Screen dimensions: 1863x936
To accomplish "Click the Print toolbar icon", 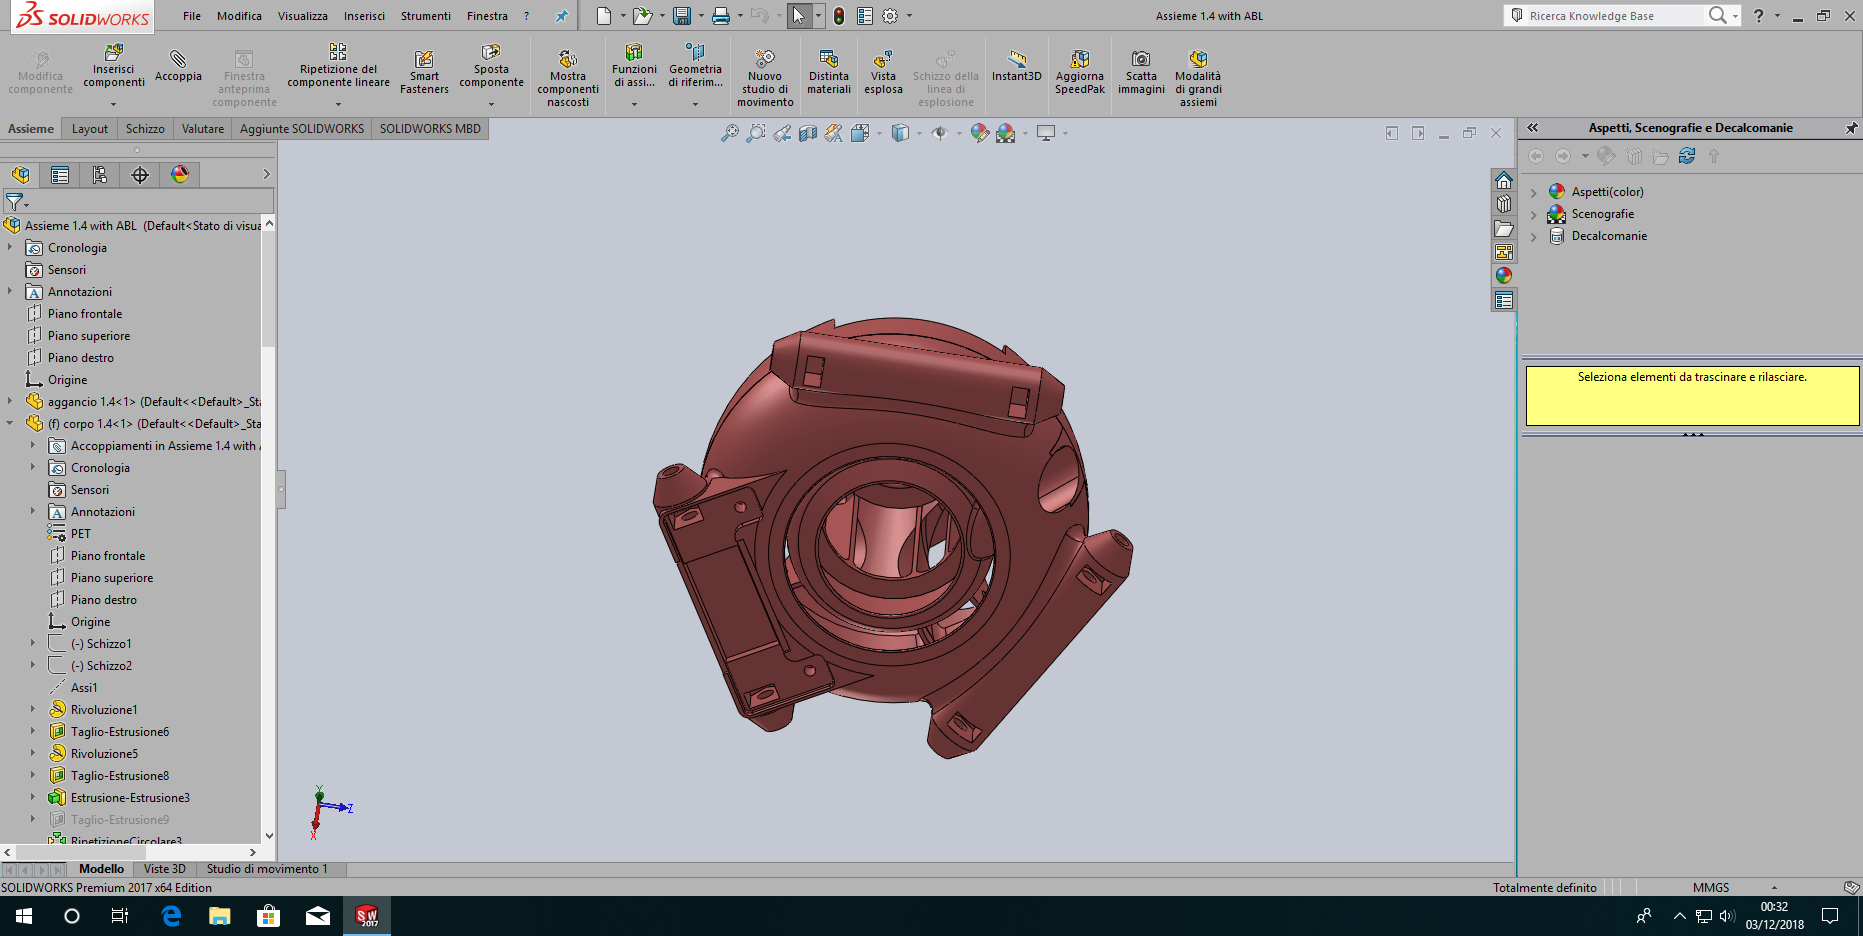I will pyautogui.click(x=720, y=16).
